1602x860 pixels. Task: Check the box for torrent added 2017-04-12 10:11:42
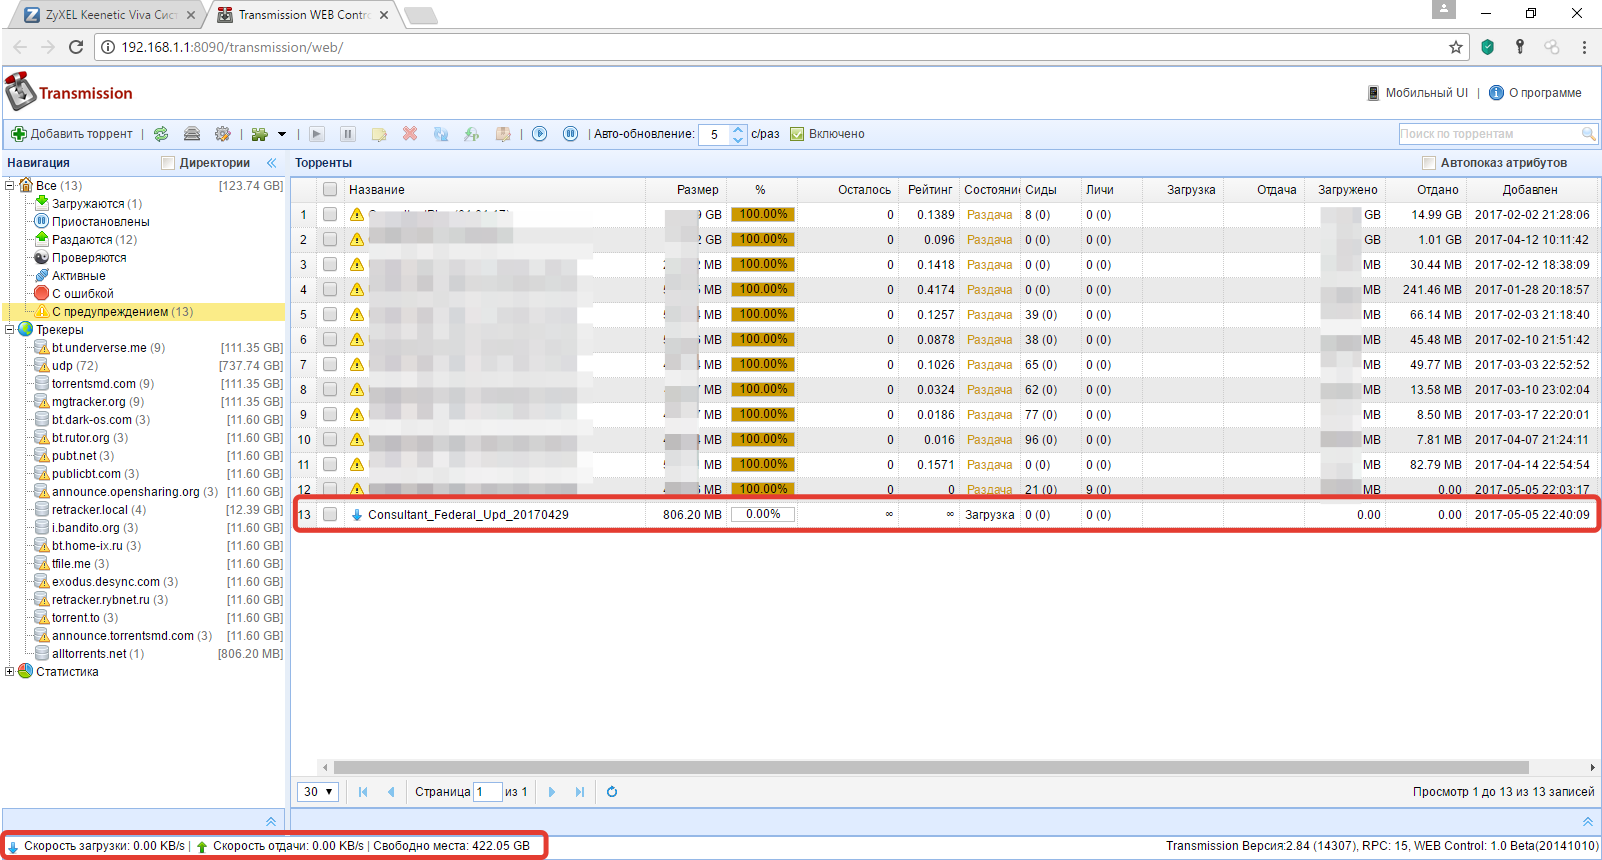click(x=330, y=239)
